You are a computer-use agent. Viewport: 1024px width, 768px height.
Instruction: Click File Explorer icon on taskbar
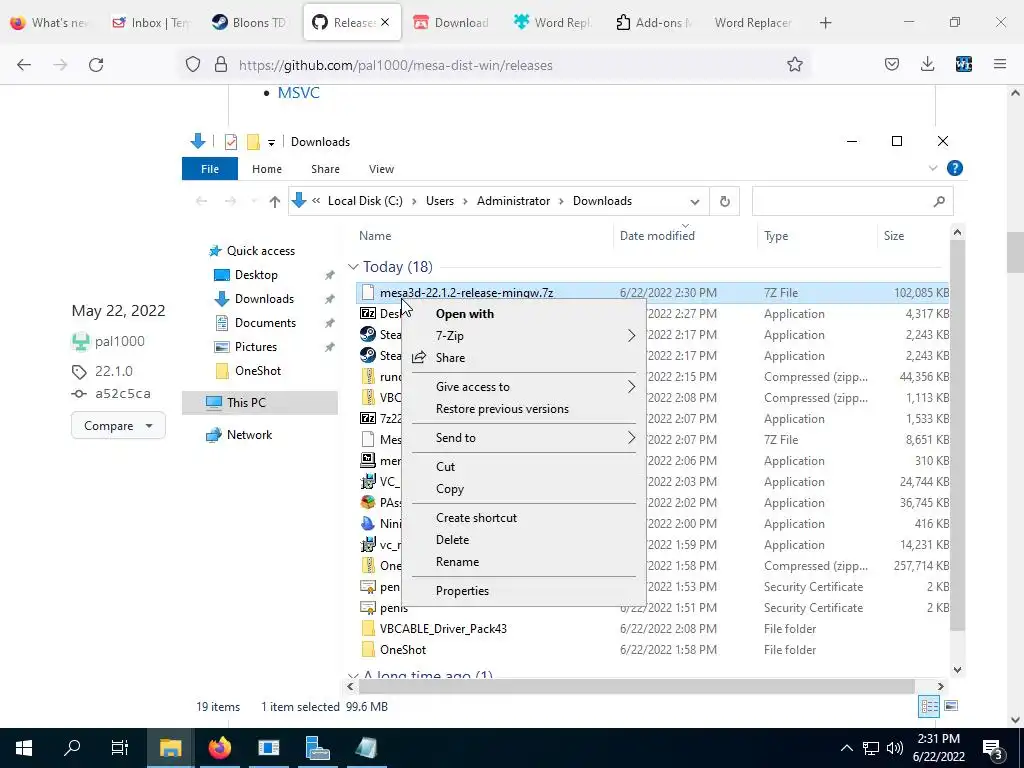pos(170,748)
